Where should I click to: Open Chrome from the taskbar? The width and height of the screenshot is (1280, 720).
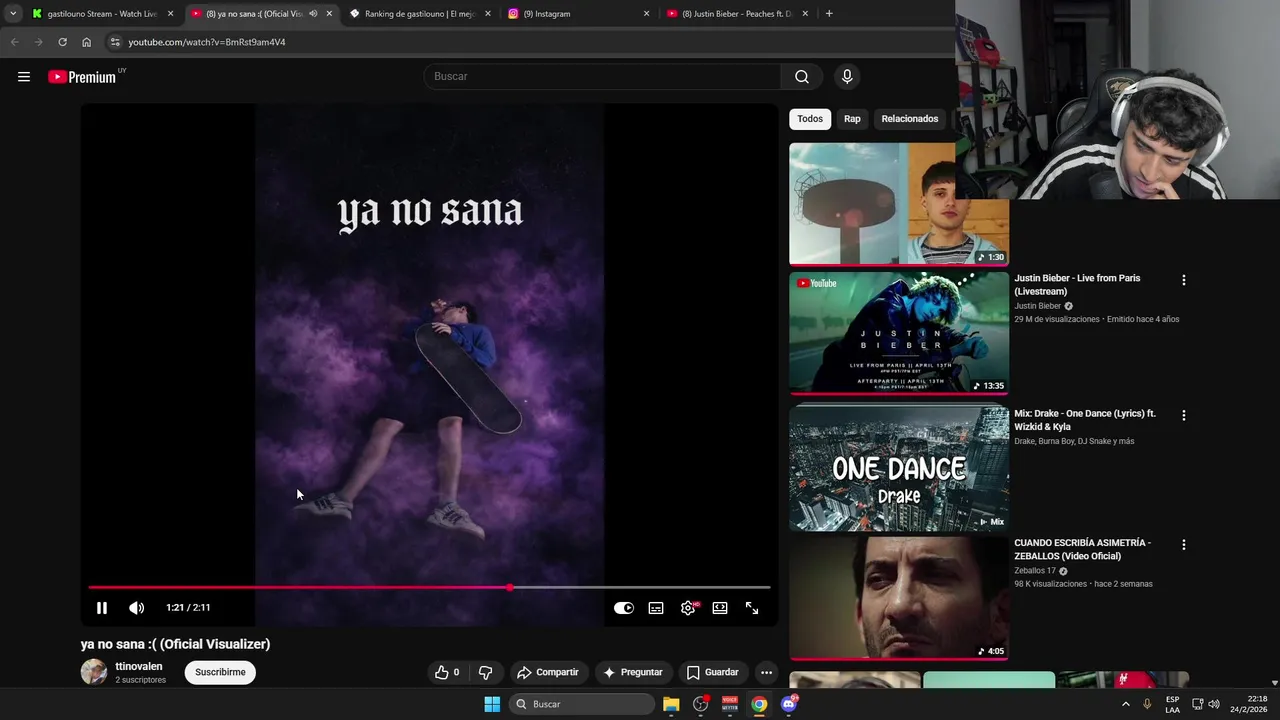click(759, 704)
